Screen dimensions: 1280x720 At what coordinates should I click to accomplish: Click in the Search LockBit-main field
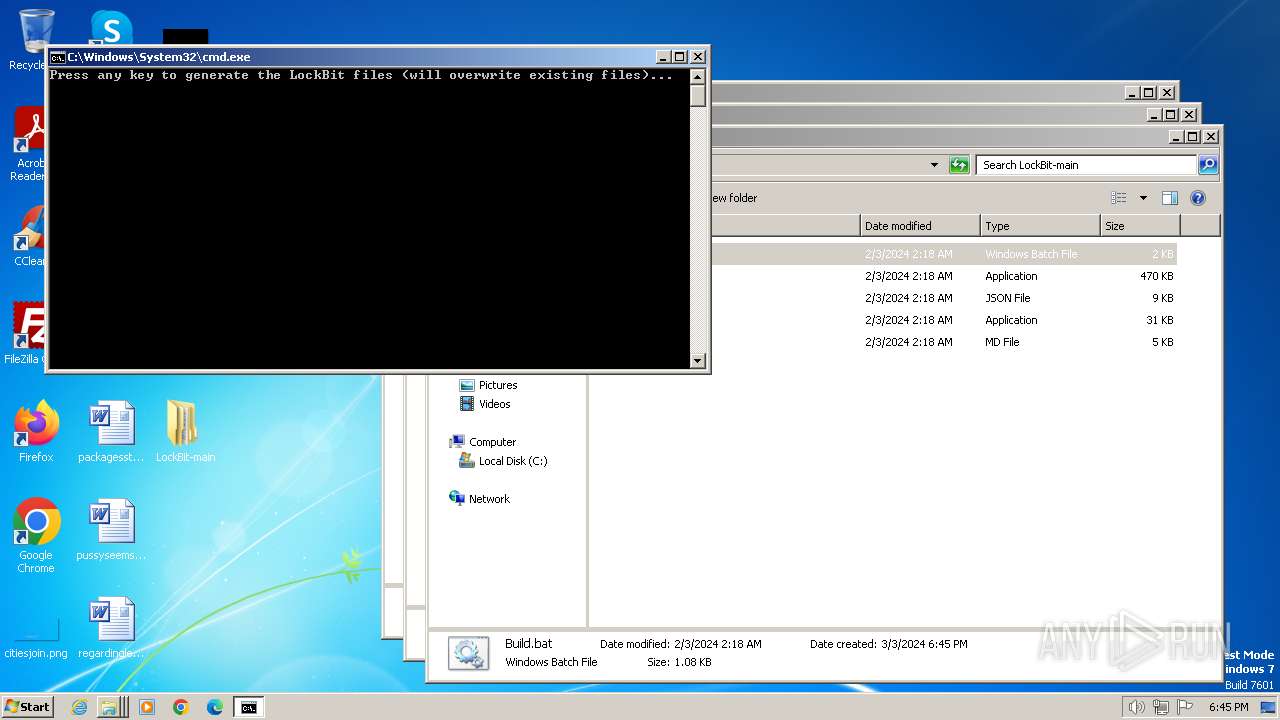pos(1086,165)
